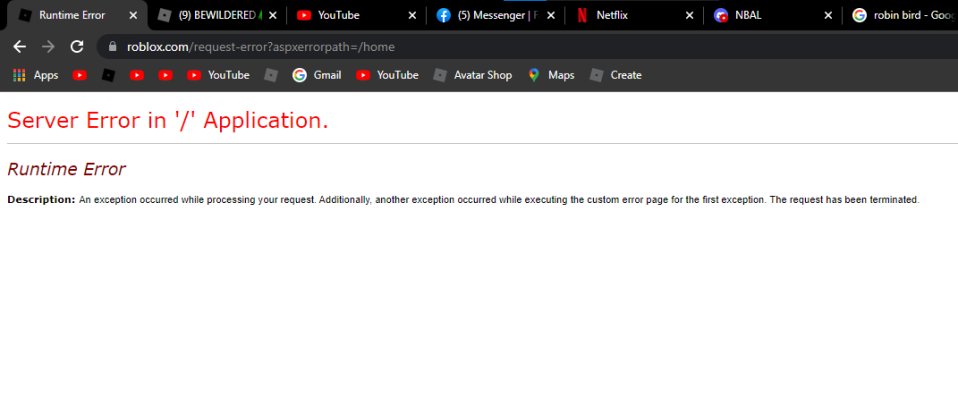Click the padlock site info icon

point(112,46)
